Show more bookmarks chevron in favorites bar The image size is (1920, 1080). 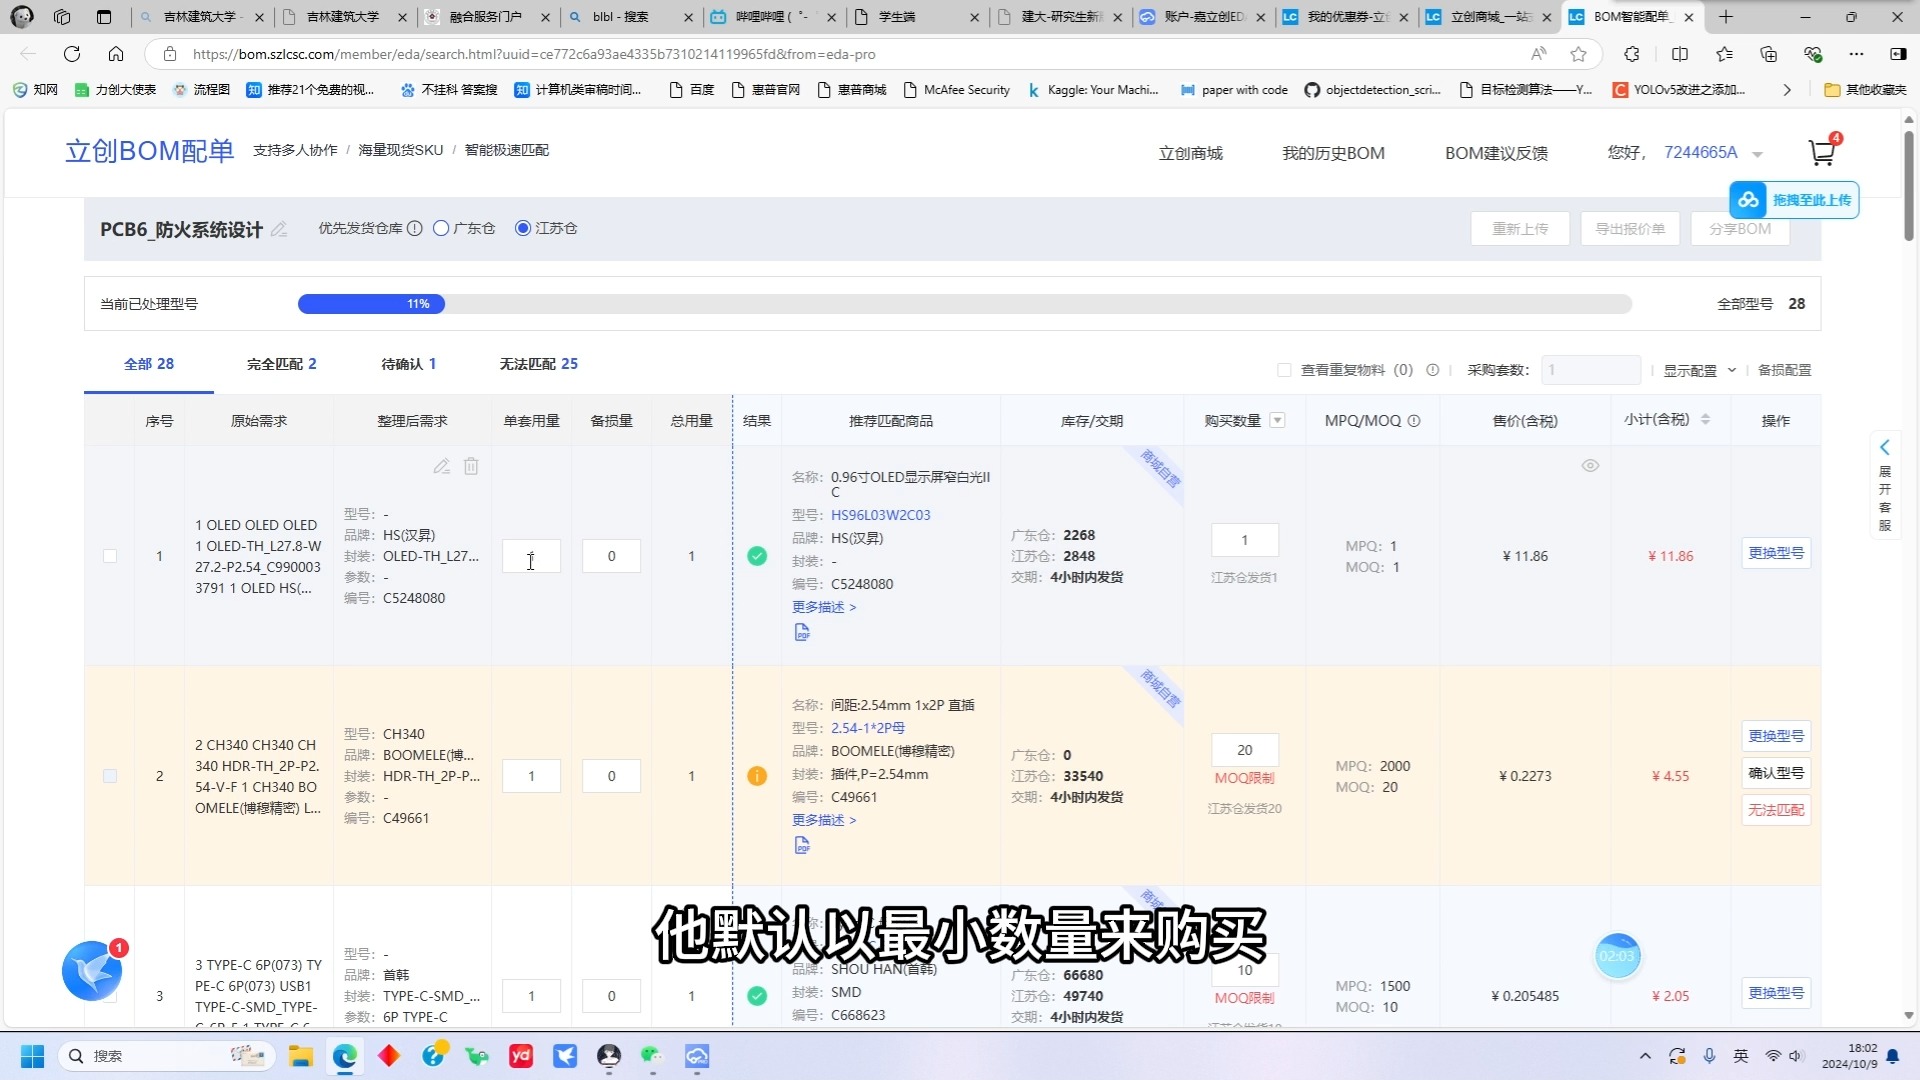(1787, 90)
